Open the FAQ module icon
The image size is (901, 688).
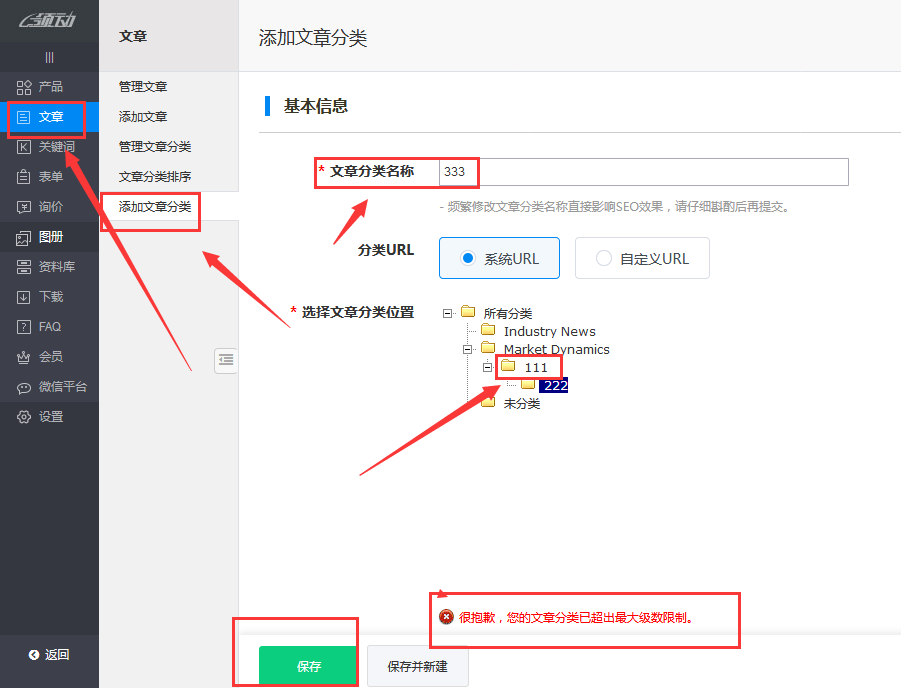pyautogui.click(x=22, y=326)
